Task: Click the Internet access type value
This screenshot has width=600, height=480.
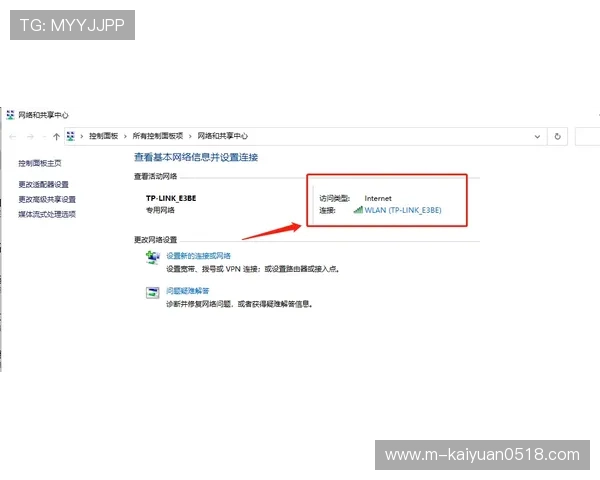Action: pyautogui.click(x=378, y=198)
